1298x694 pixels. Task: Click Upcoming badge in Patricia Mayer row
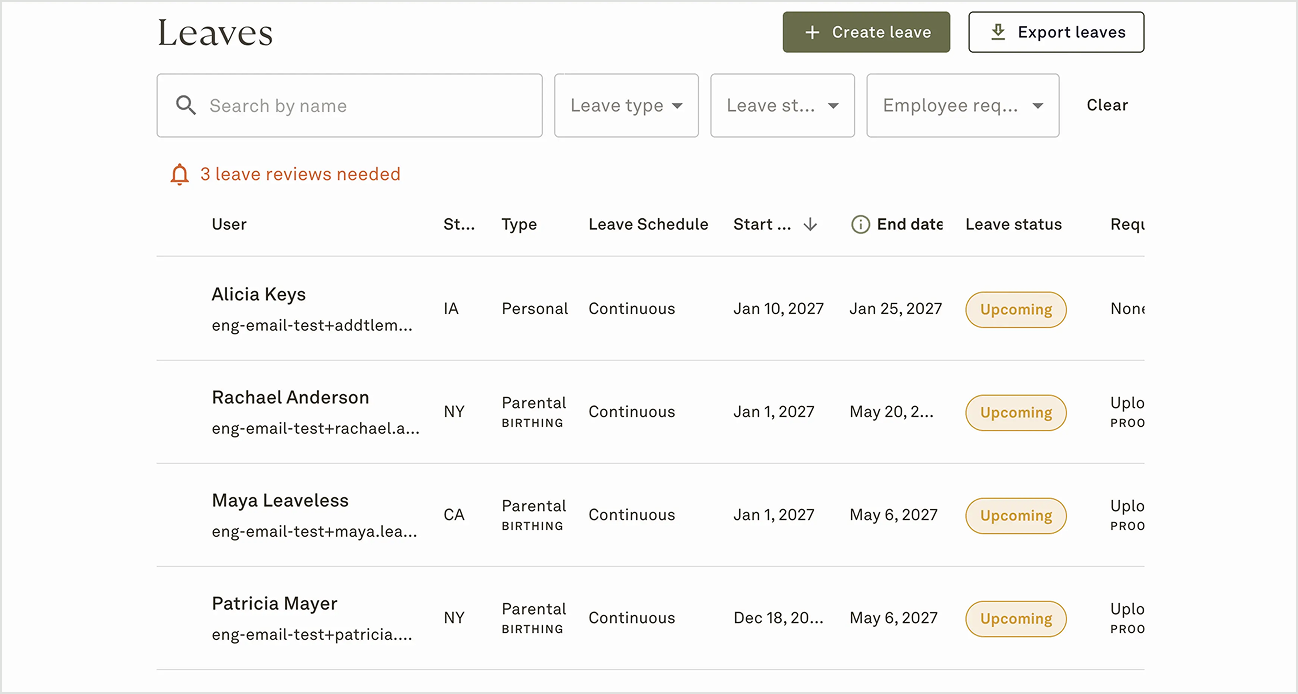point(1016,619)
